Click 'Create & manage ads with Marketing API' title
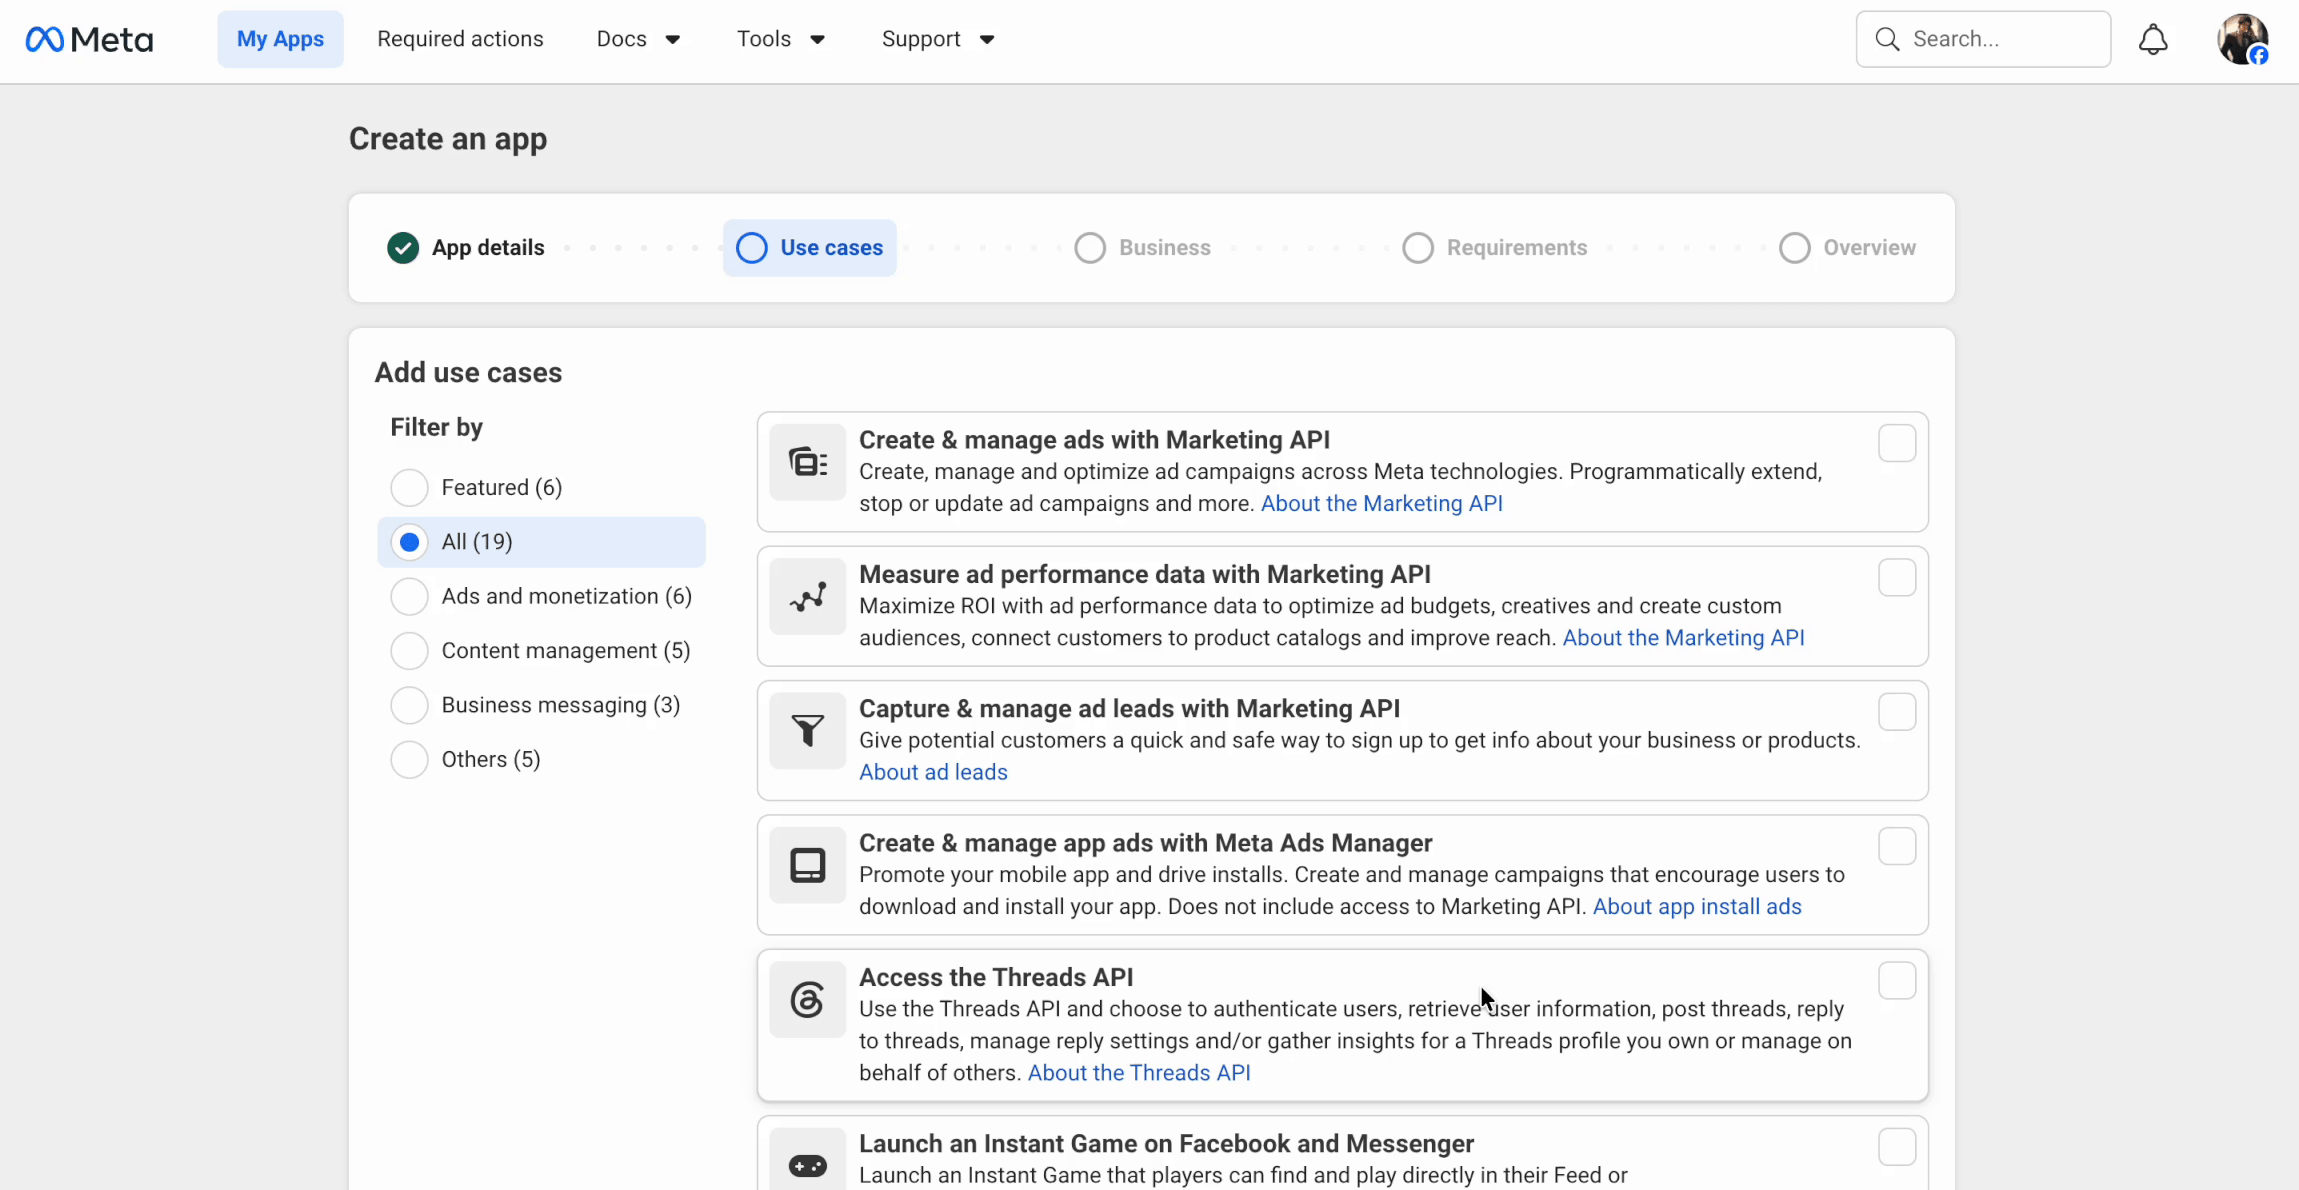2299x1190 pixels. click(1095, 440)
